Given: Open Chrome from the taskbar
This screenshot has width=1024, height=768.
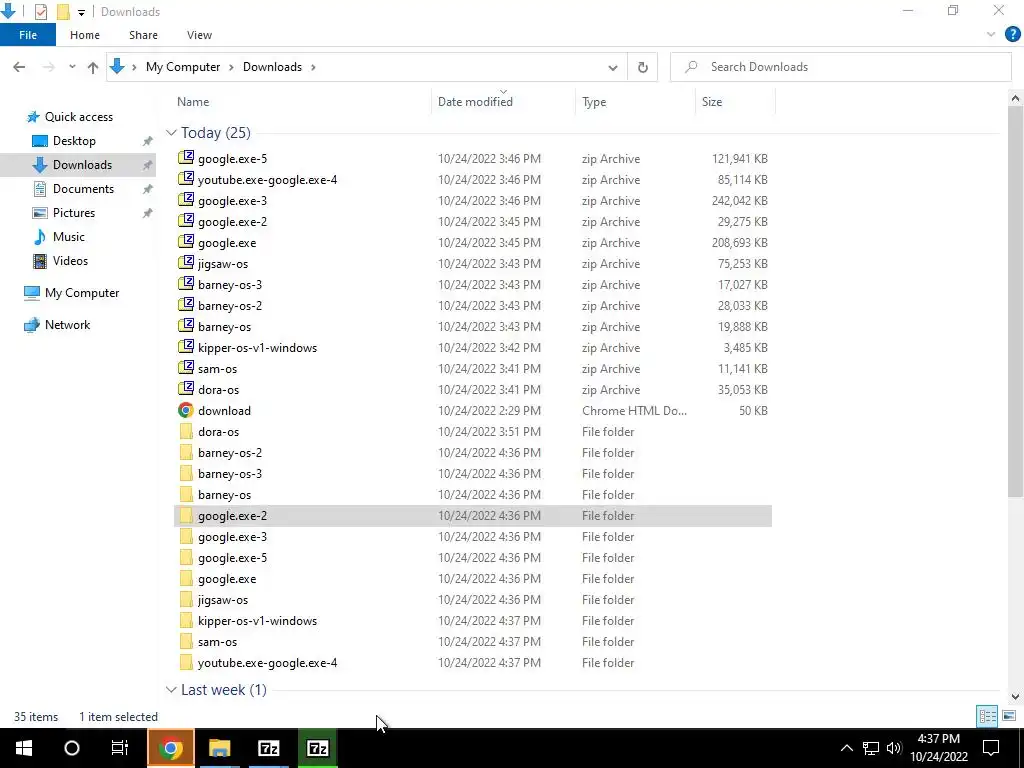Looking at the screenshot, I should tap(170, 748).
